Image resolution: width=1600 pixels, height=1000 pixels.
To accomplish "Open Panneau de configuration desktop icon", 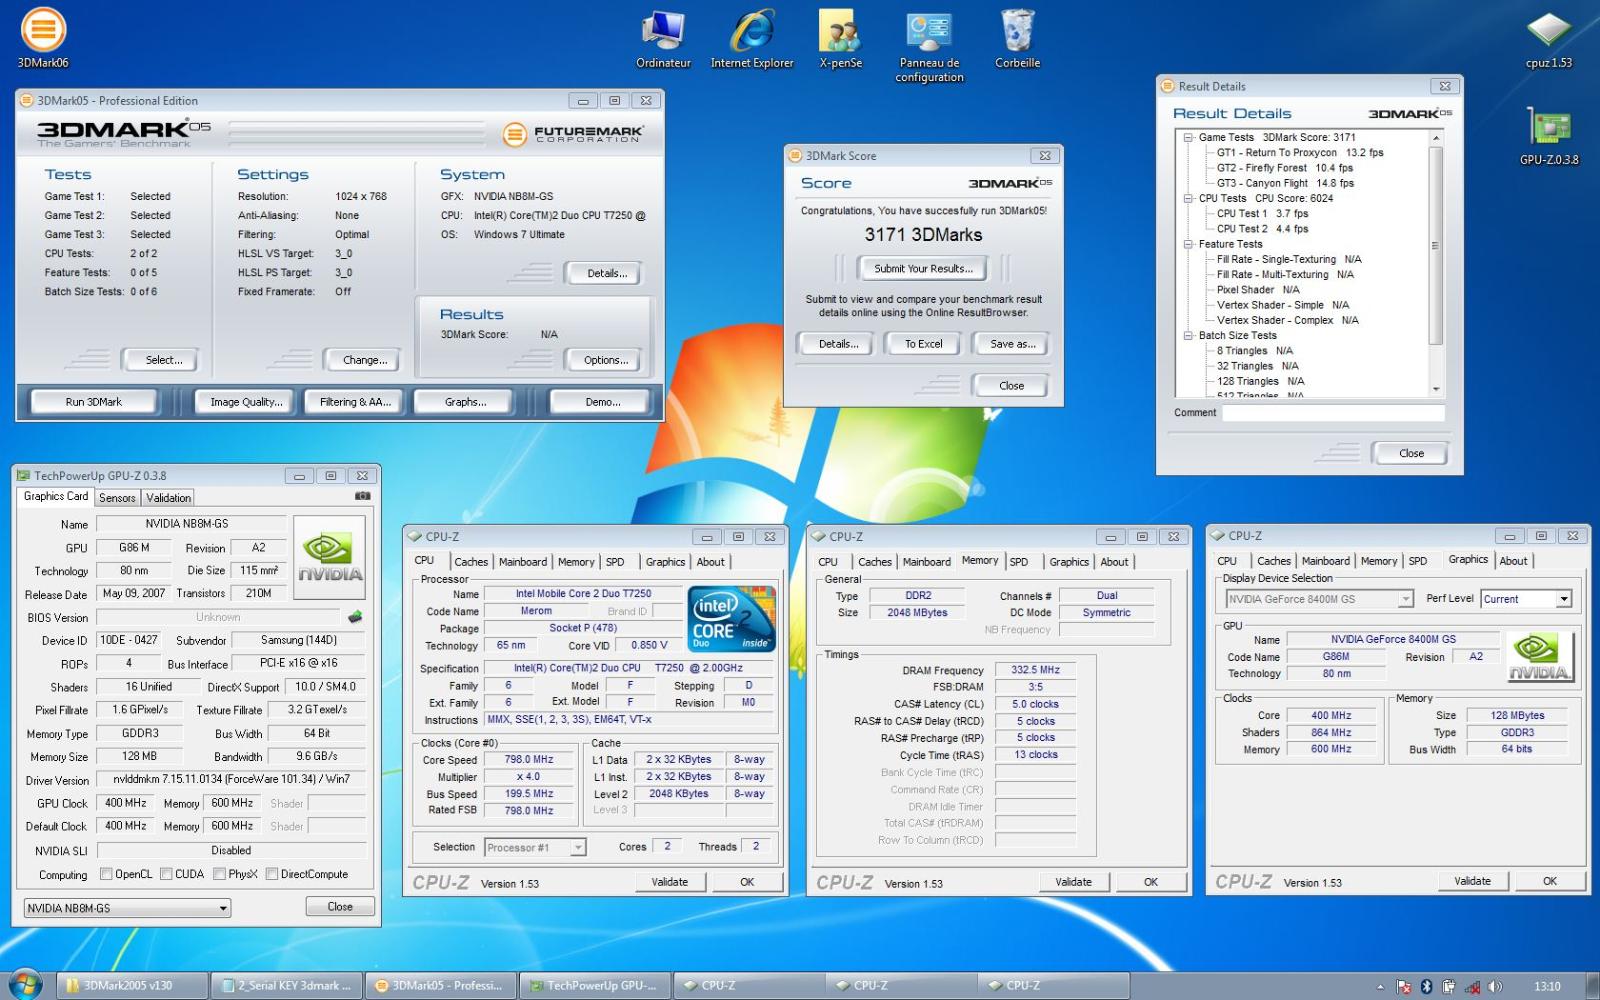I will pyautogui.click(x=929, y=46).
